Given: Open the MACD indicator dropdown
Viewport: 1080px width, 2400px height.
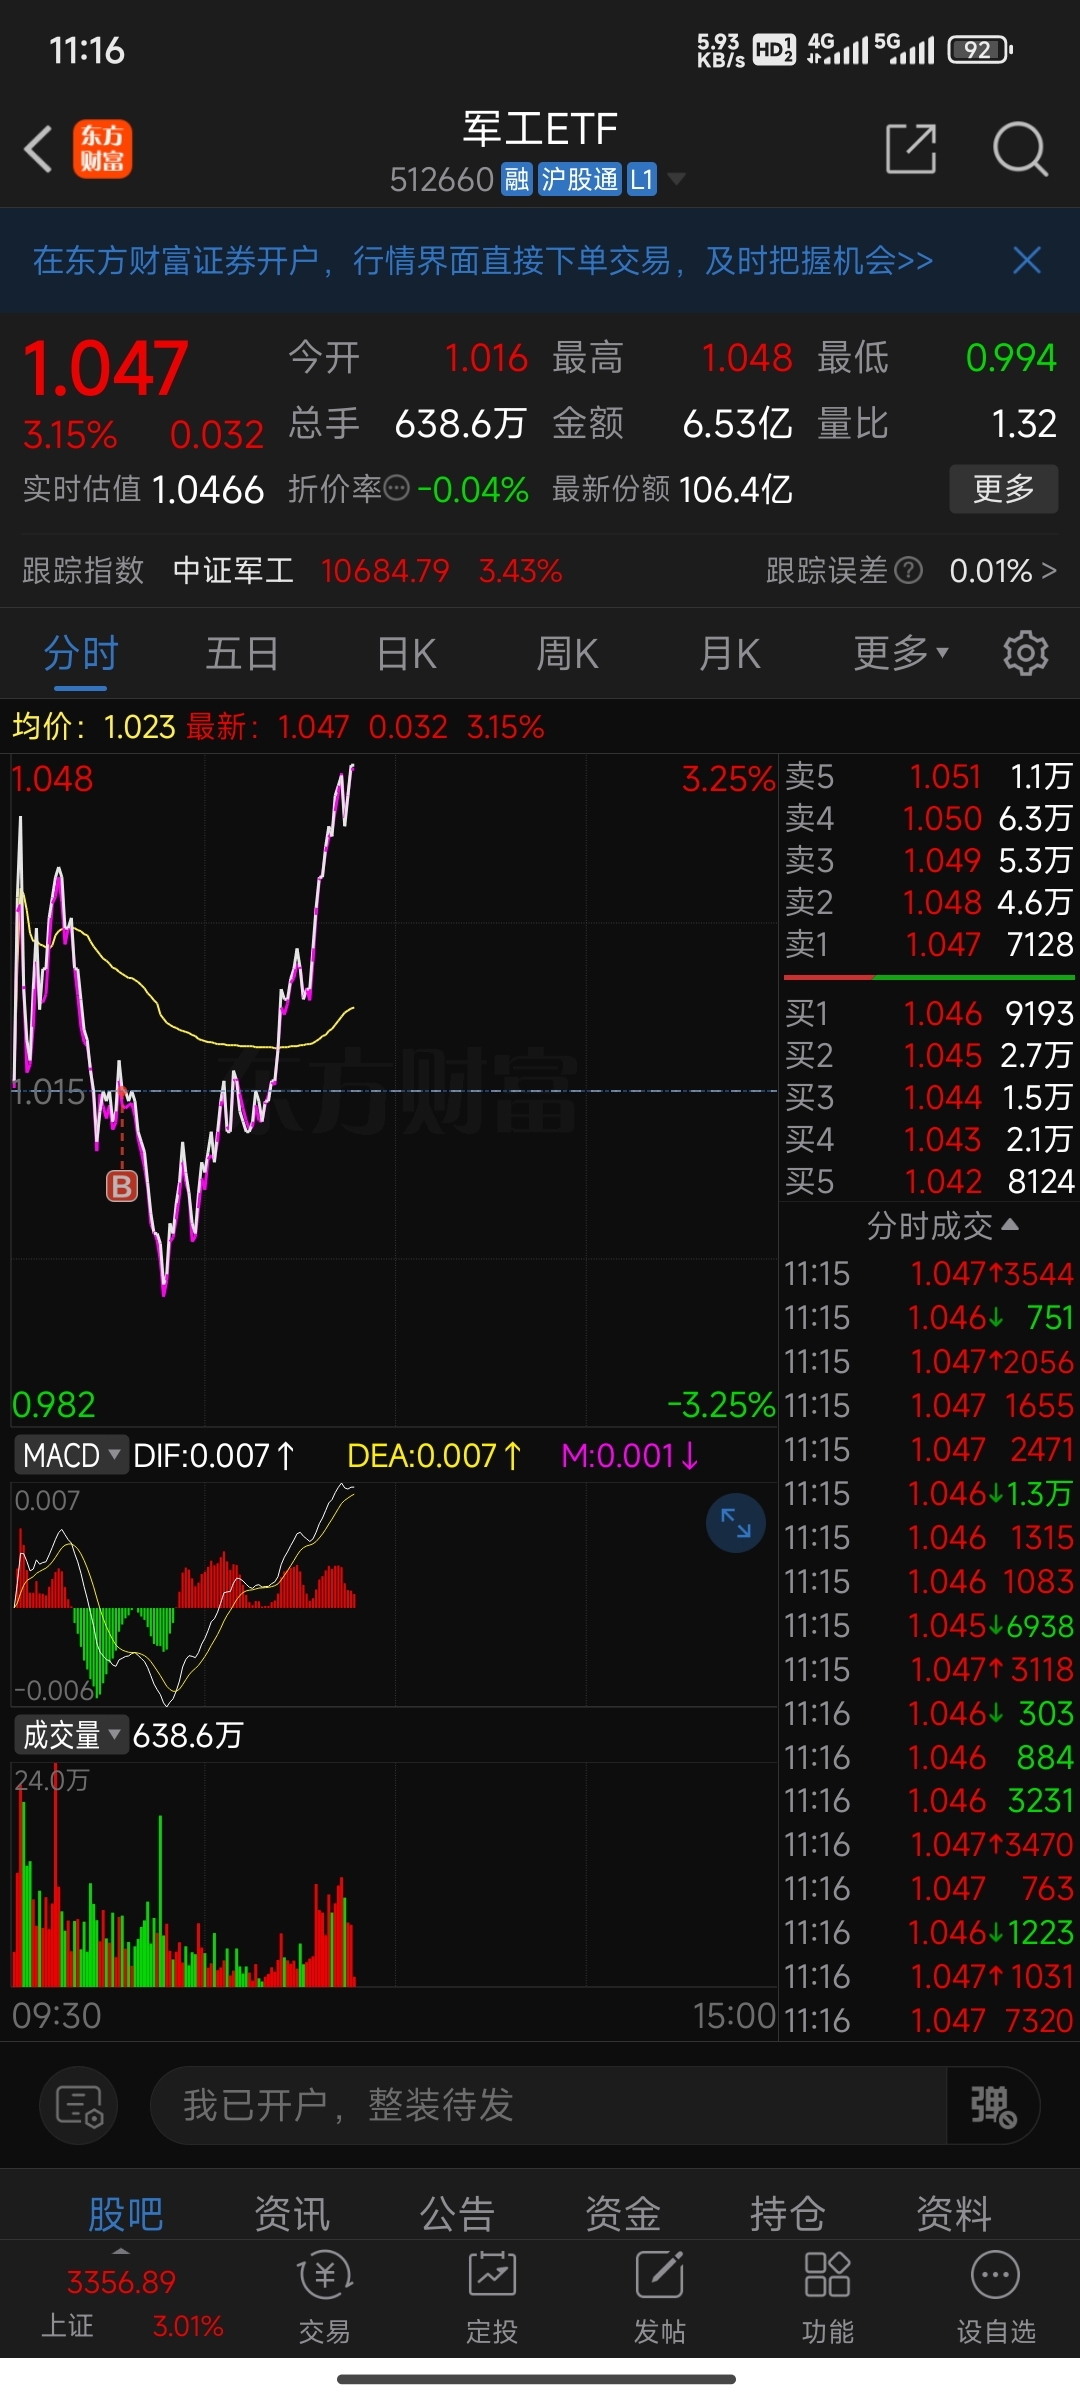Looking at the screenshot, I should (70, 1455).
